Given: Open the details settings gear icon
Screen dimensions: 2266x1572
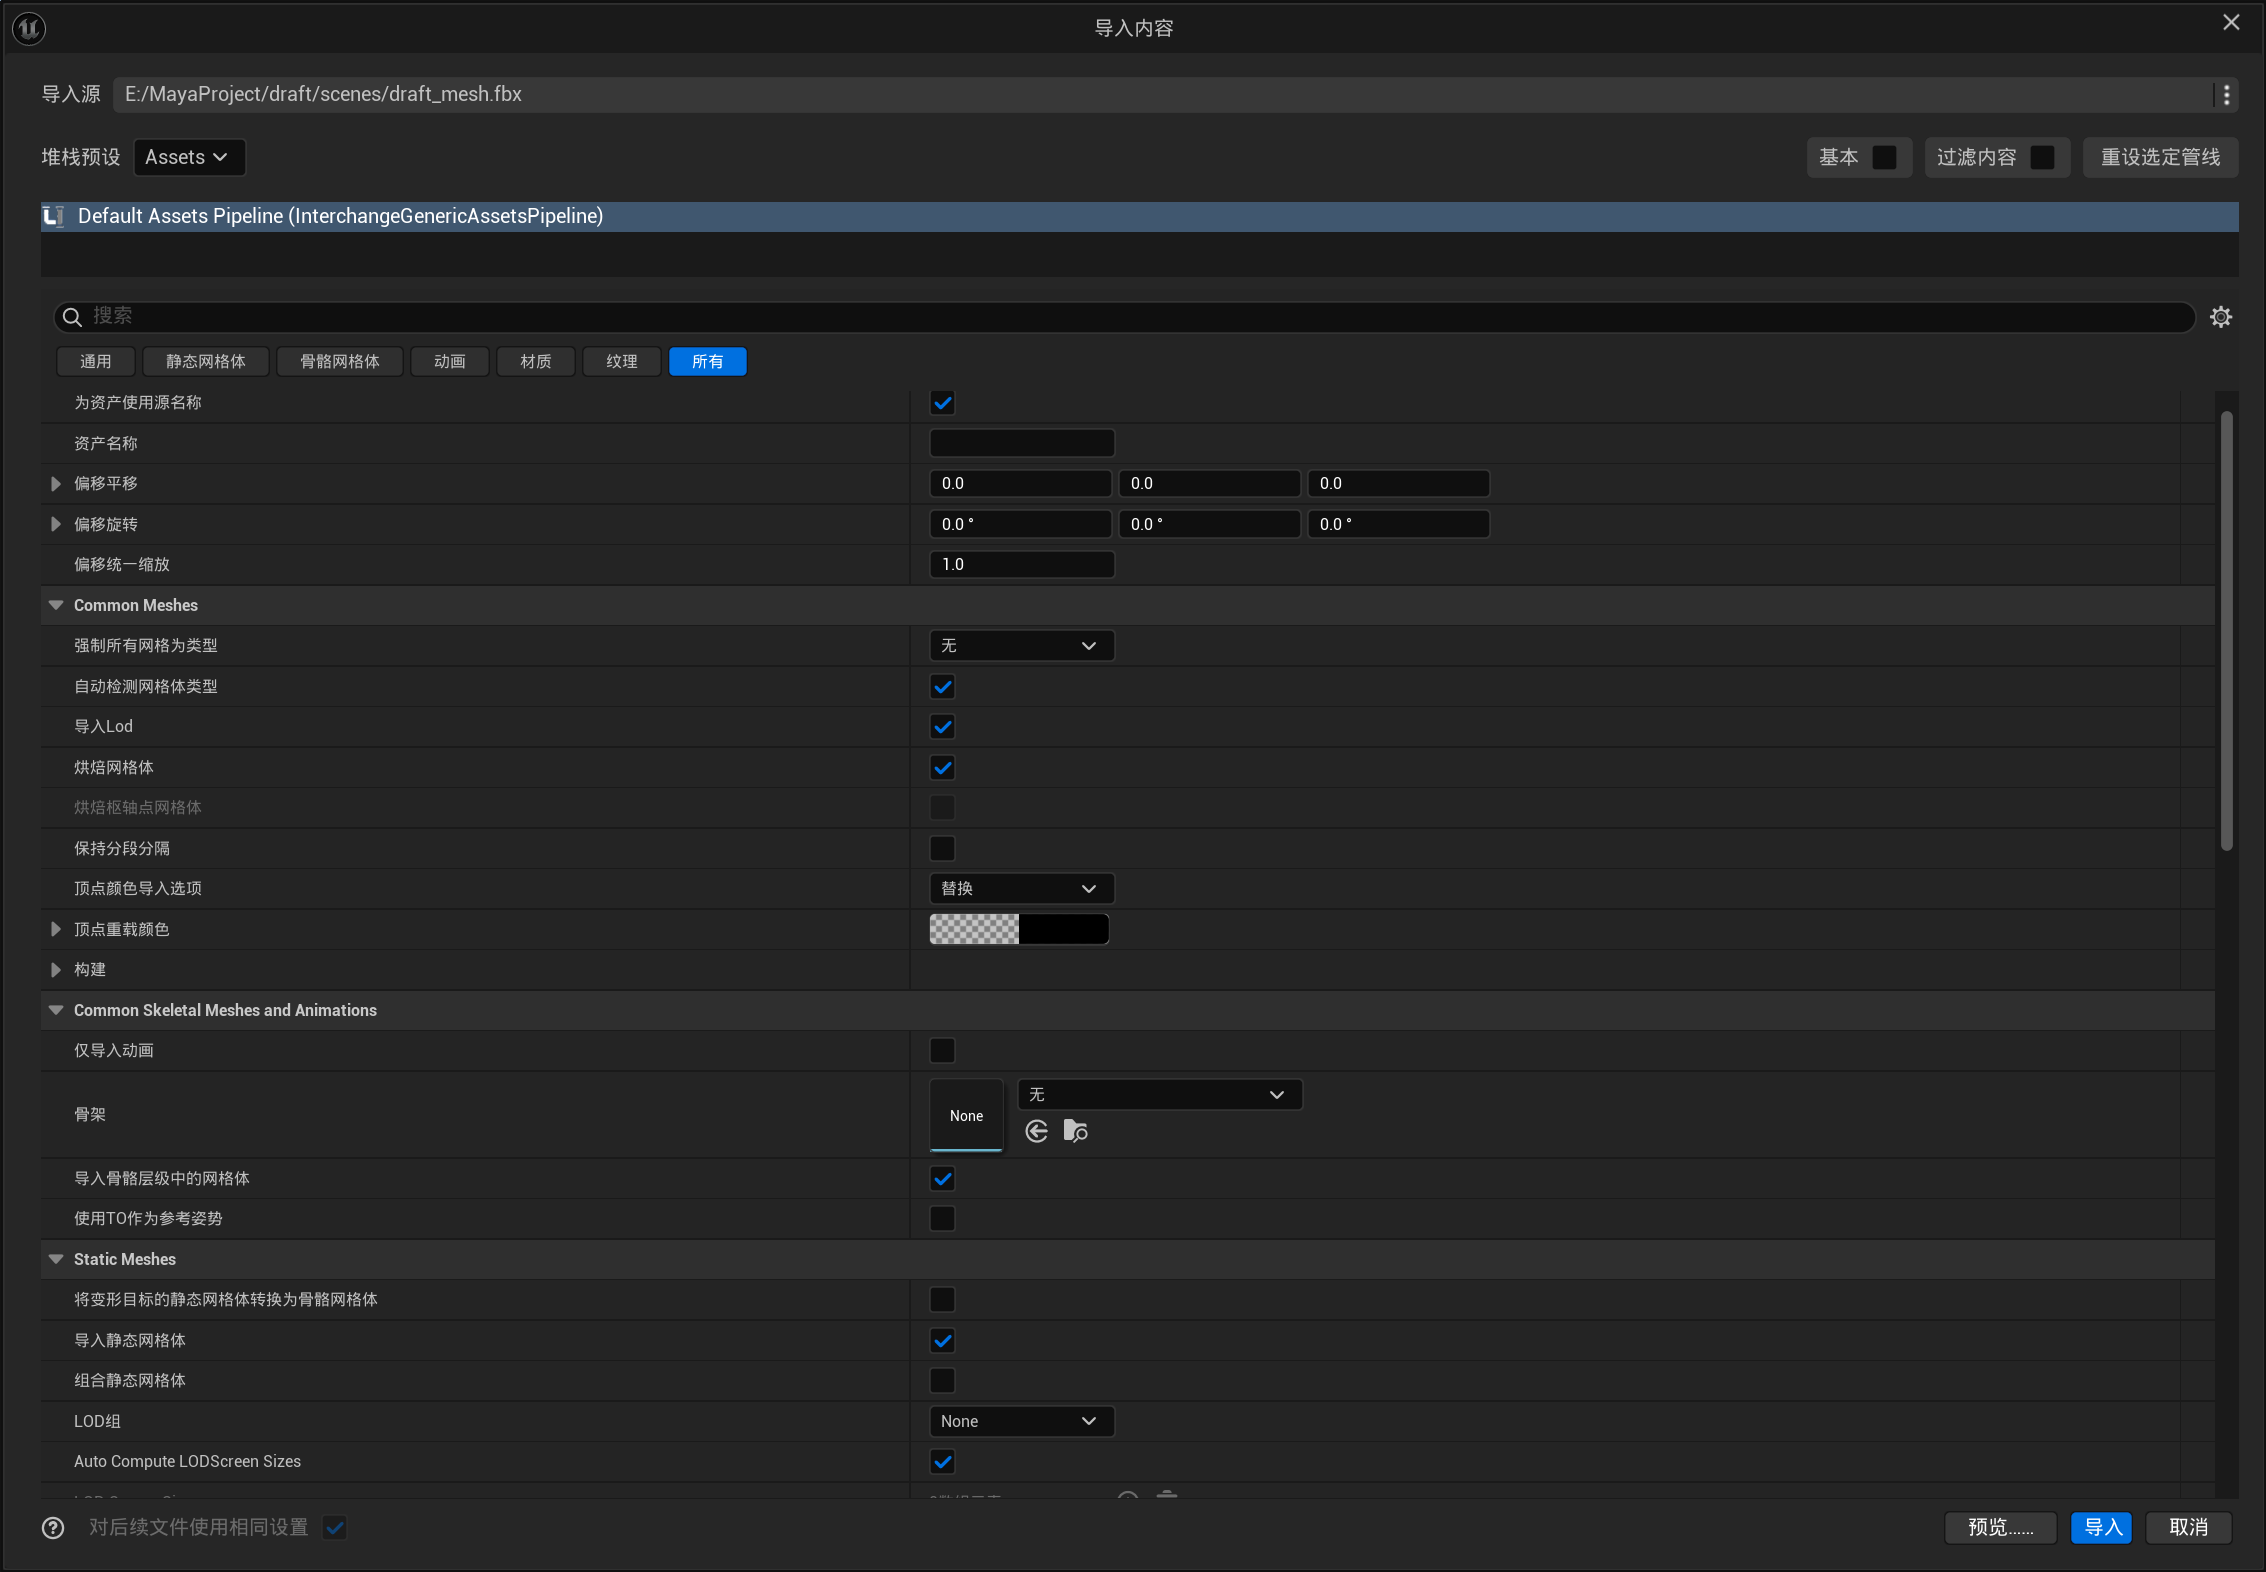Looking at the screenshot, I should point(2220,317).
